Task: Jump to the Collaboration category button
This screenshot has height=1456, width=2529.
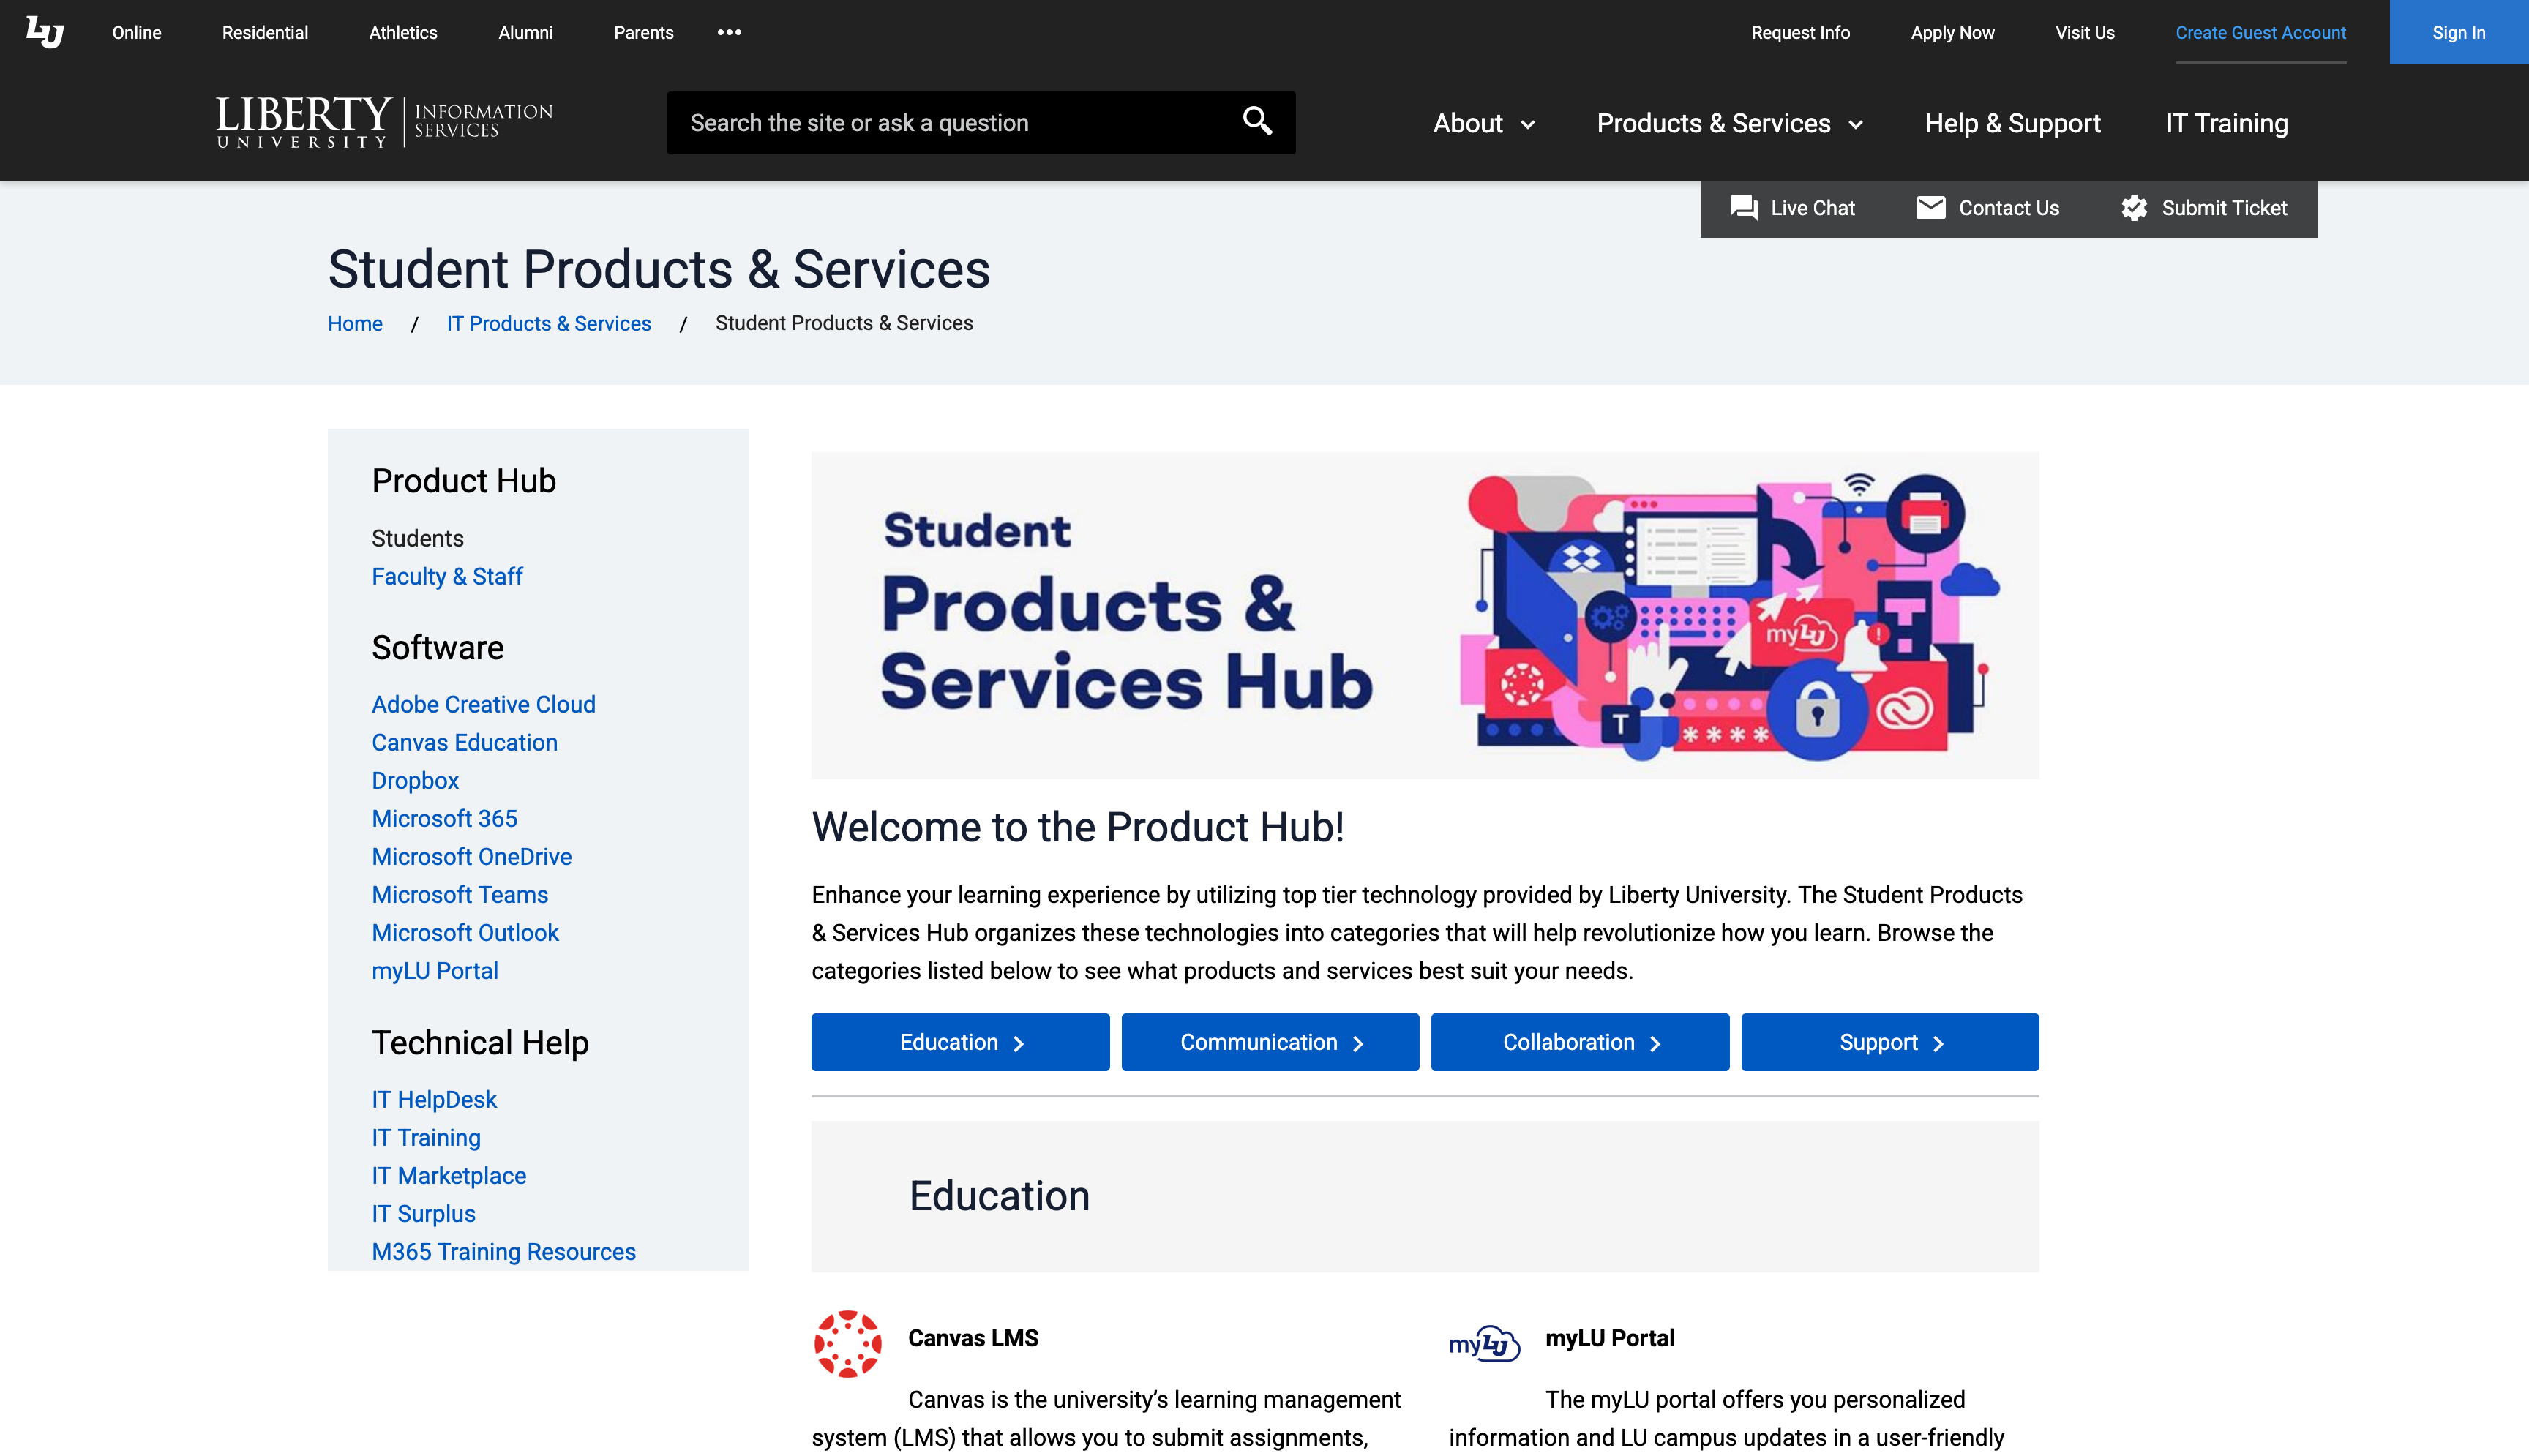Action: point(1580,1042)
